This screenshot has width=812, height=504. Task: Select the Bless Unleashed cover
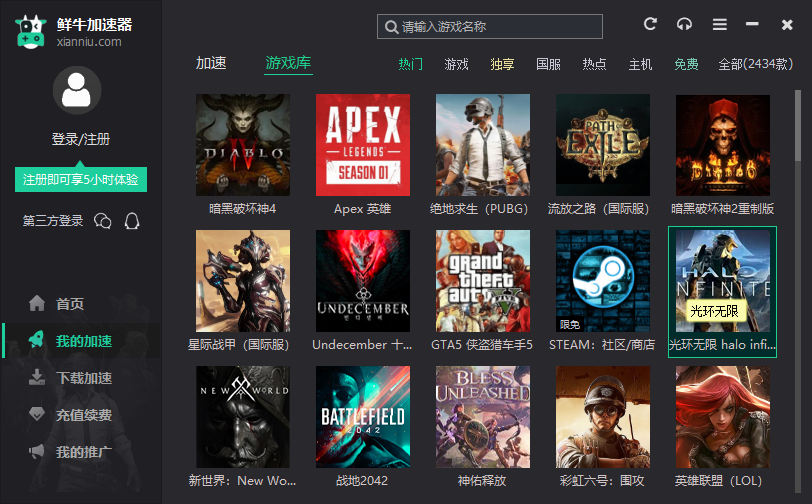tap(483, 417)
